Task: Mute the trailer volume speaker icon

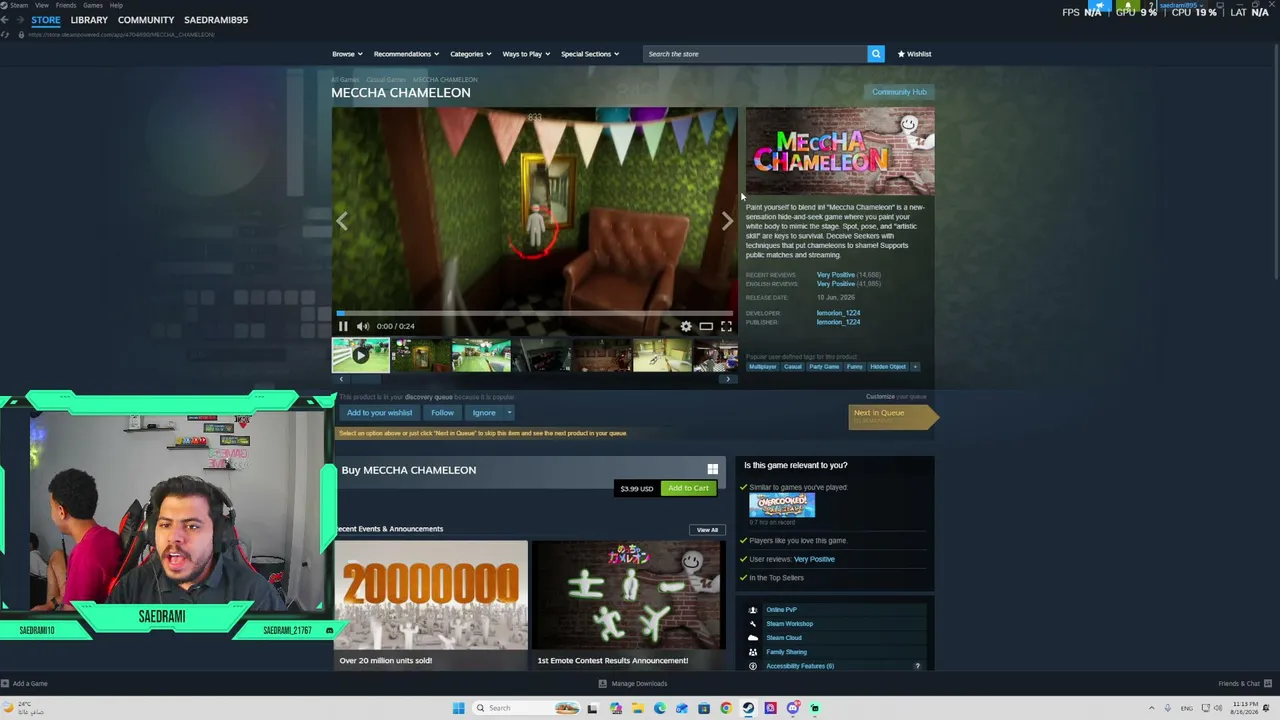Action: [363, 326]
